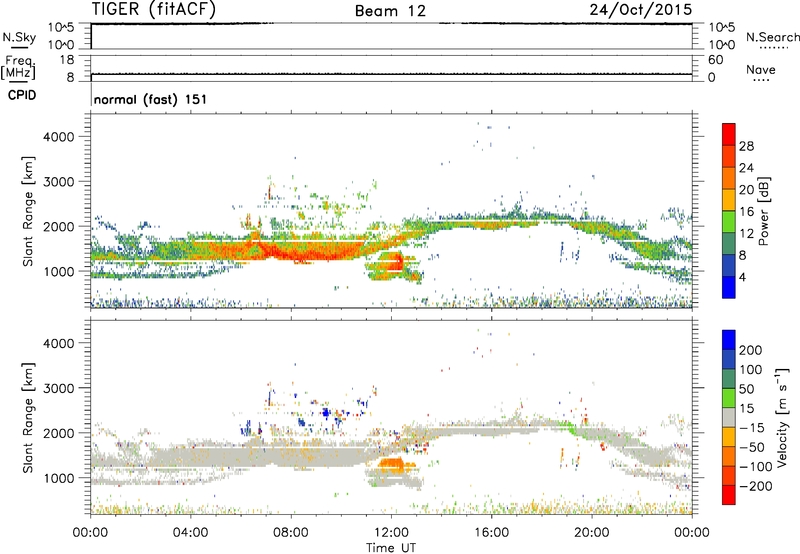Click the orange negative-velocity patch near 12:00
Image resolution: width=800 pixels, height=554 pixels.
pyautogui.click(x=391, y=464)
